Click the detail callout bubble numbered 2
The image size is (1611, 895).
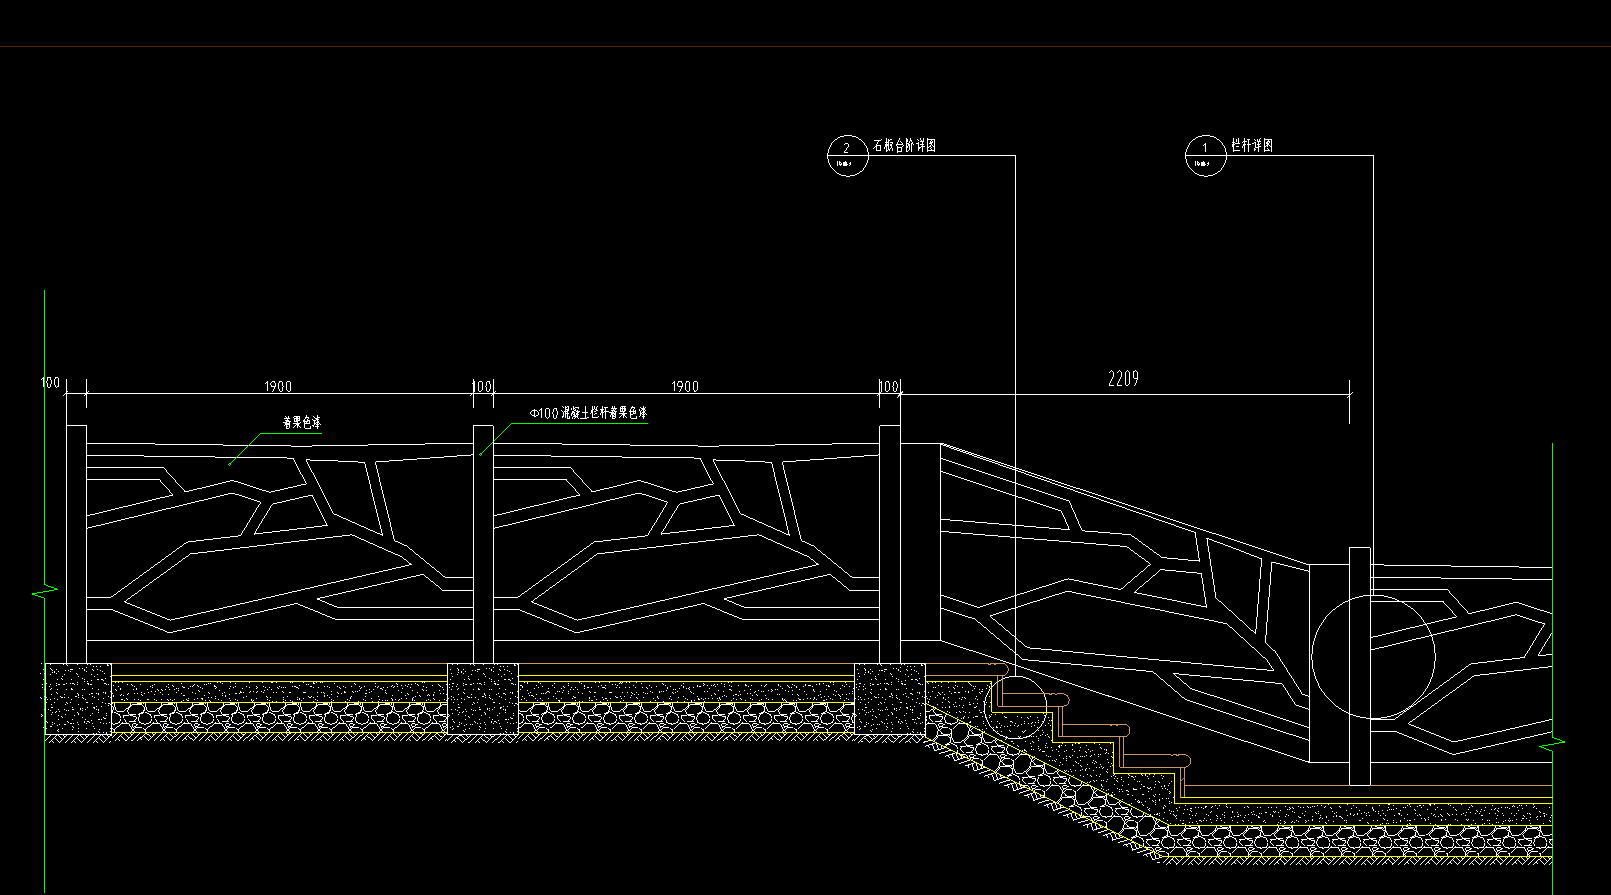coord(847,155)
